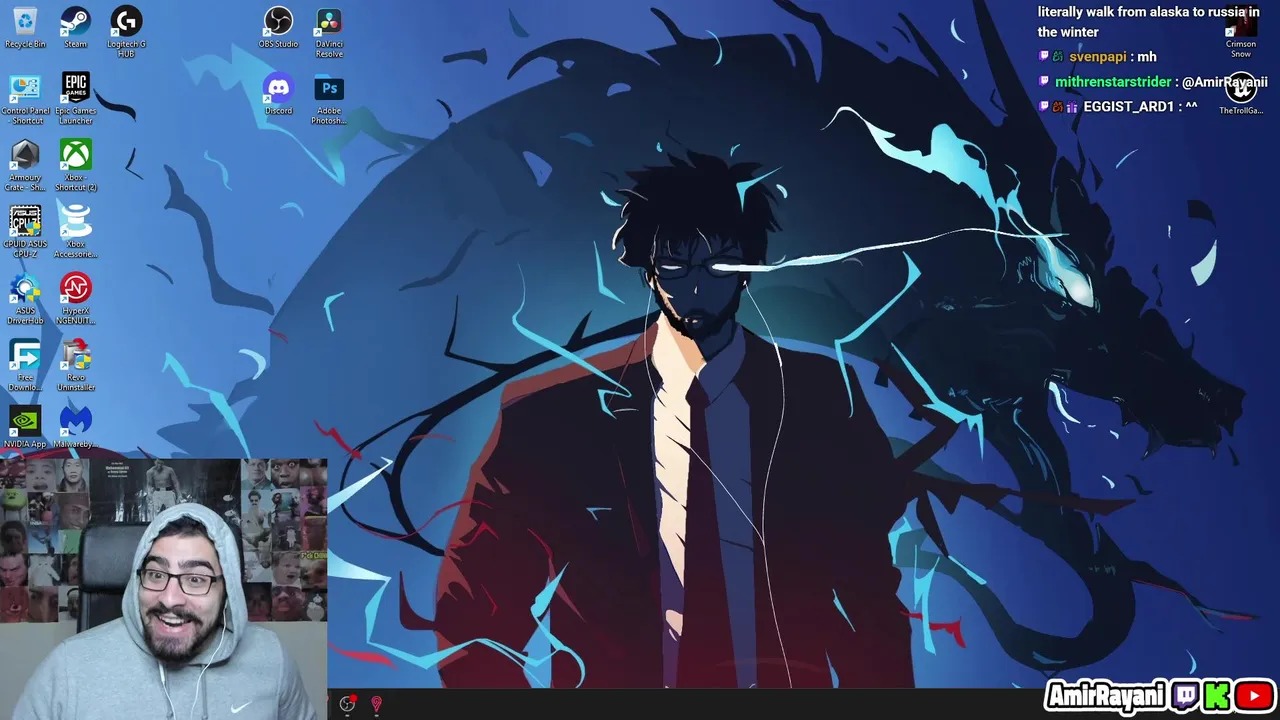1280x720 pixels.
Task: Launch OBS Studio from the desktop
Action: [278, 27]
